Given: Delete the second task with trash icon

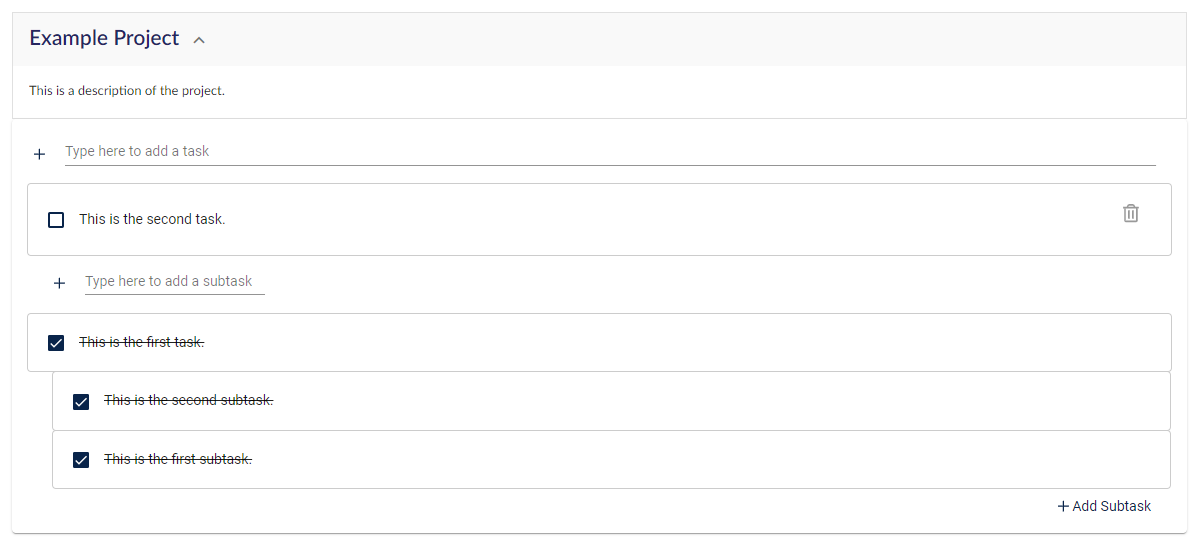Looking at the screenshot, I should pyautogui.click(x=1131, y=213).
